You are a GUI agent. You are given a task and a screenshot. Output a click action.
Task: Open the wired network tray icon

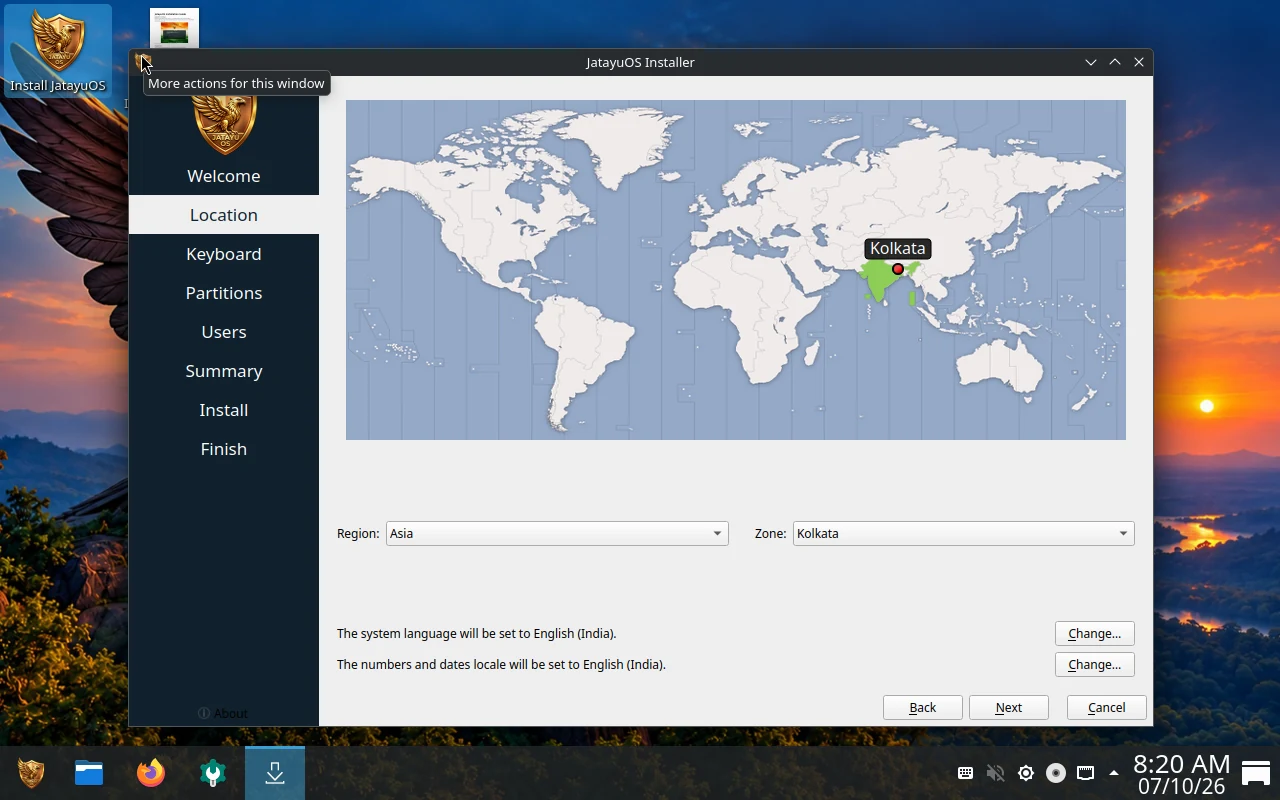tap(1085, 773)
